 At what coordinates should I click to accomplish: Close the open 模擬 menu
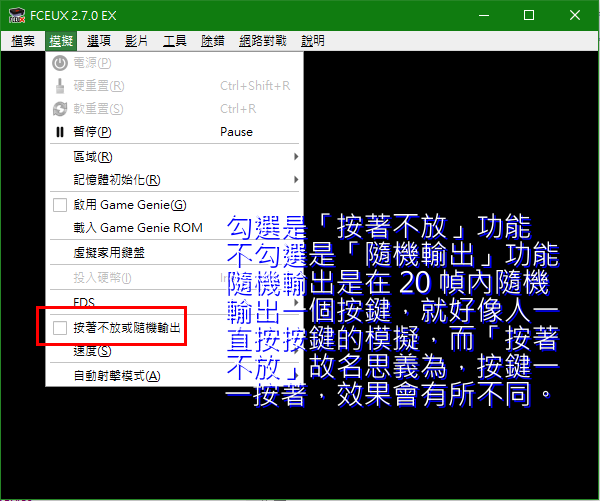tap(61, 41)
